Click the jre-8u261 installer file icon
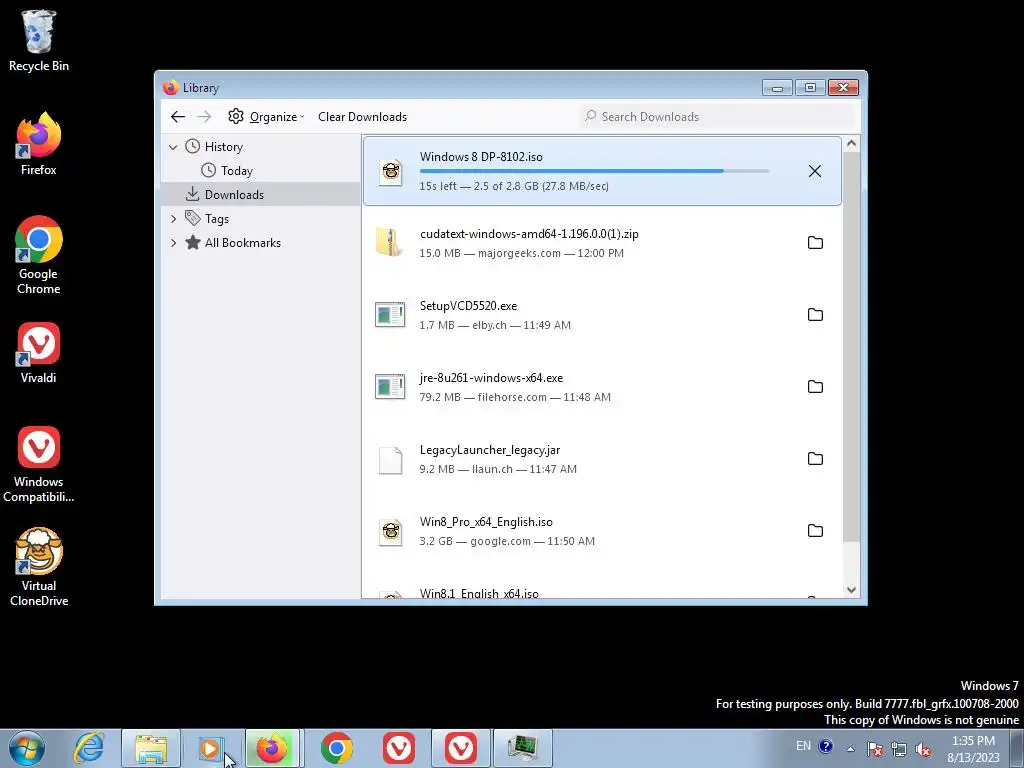The width and height of the screenshot is (1024, 768). [390, 387]
